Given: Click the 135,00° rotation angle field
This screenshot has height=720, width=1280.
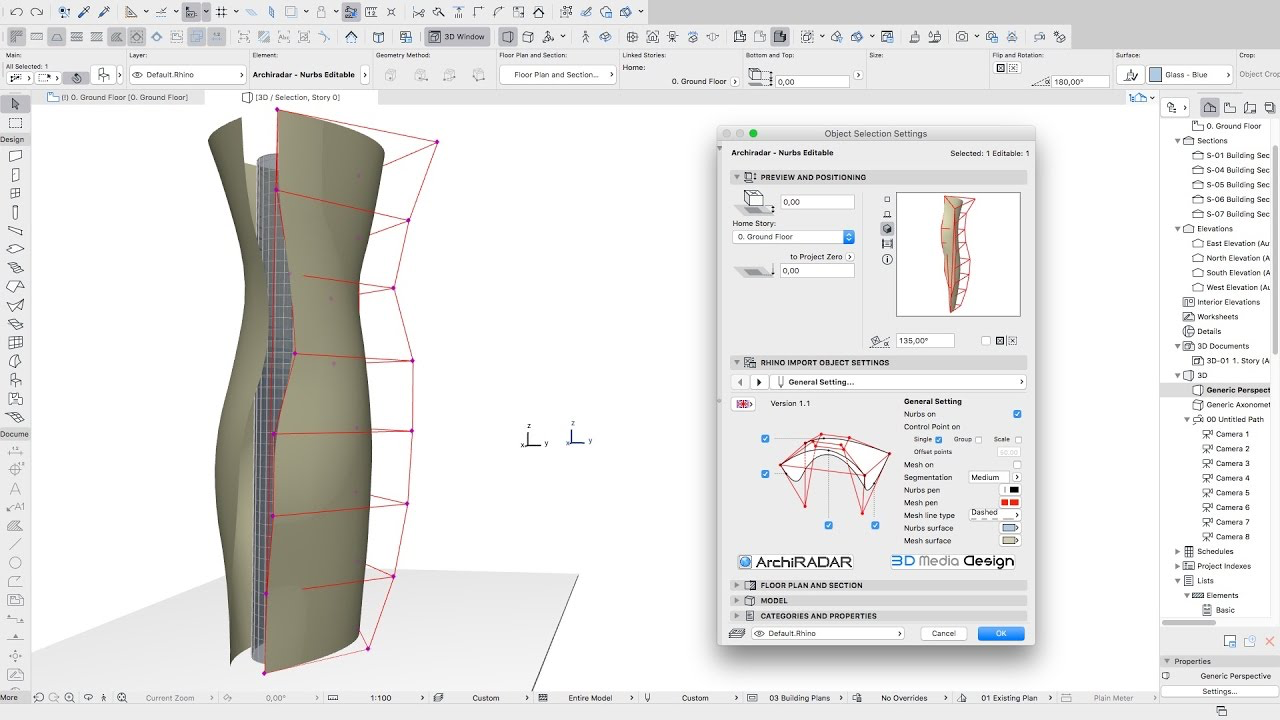Looking at the screenshot, I should (x=924, y=341).
